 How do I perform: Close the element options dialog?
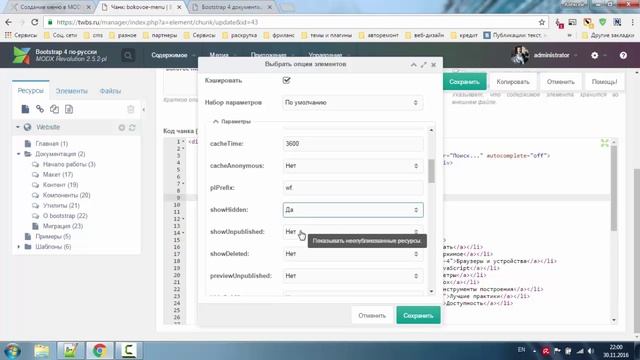(x=433, y=64)
